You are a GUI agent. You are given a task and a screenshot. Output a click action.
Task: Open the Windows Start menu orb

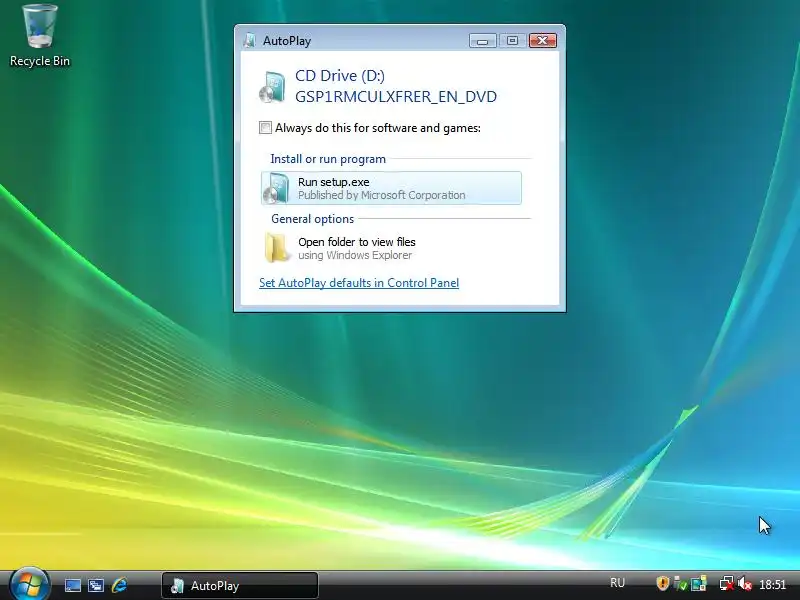29,584
